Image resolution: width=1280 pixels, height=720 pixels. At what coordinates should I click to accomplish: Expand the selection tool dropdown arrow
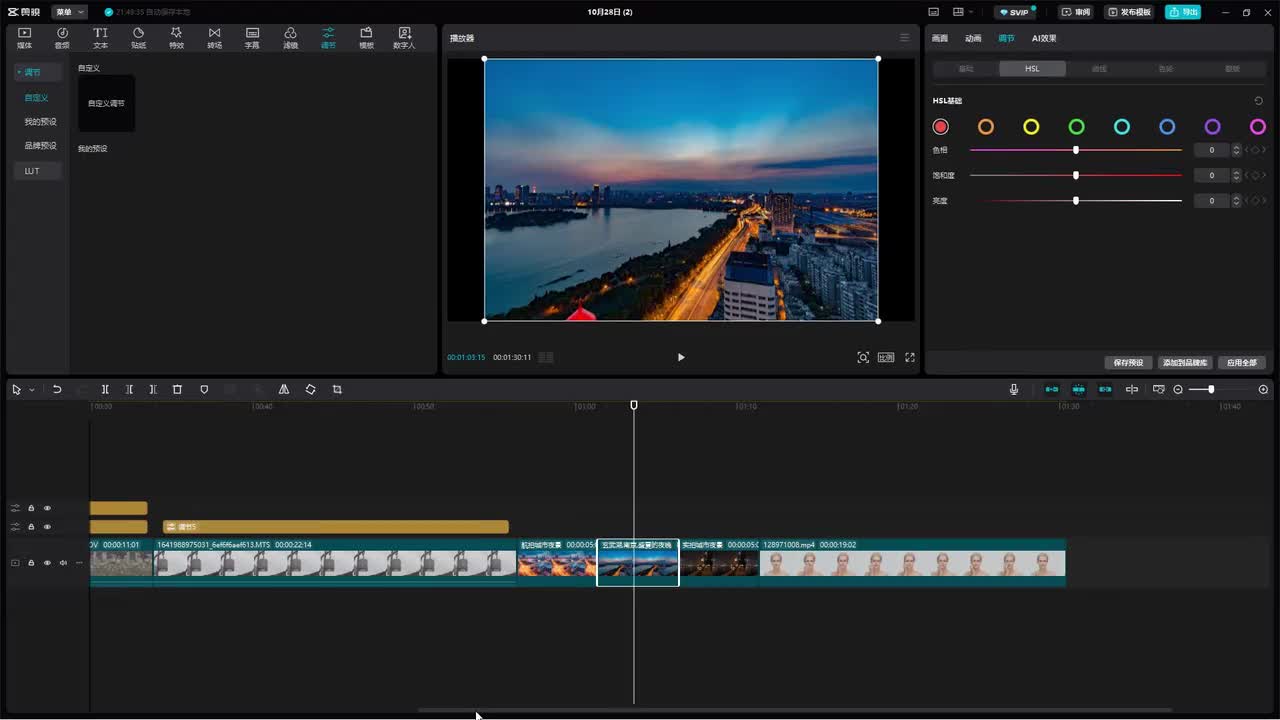tap(32, 390)
